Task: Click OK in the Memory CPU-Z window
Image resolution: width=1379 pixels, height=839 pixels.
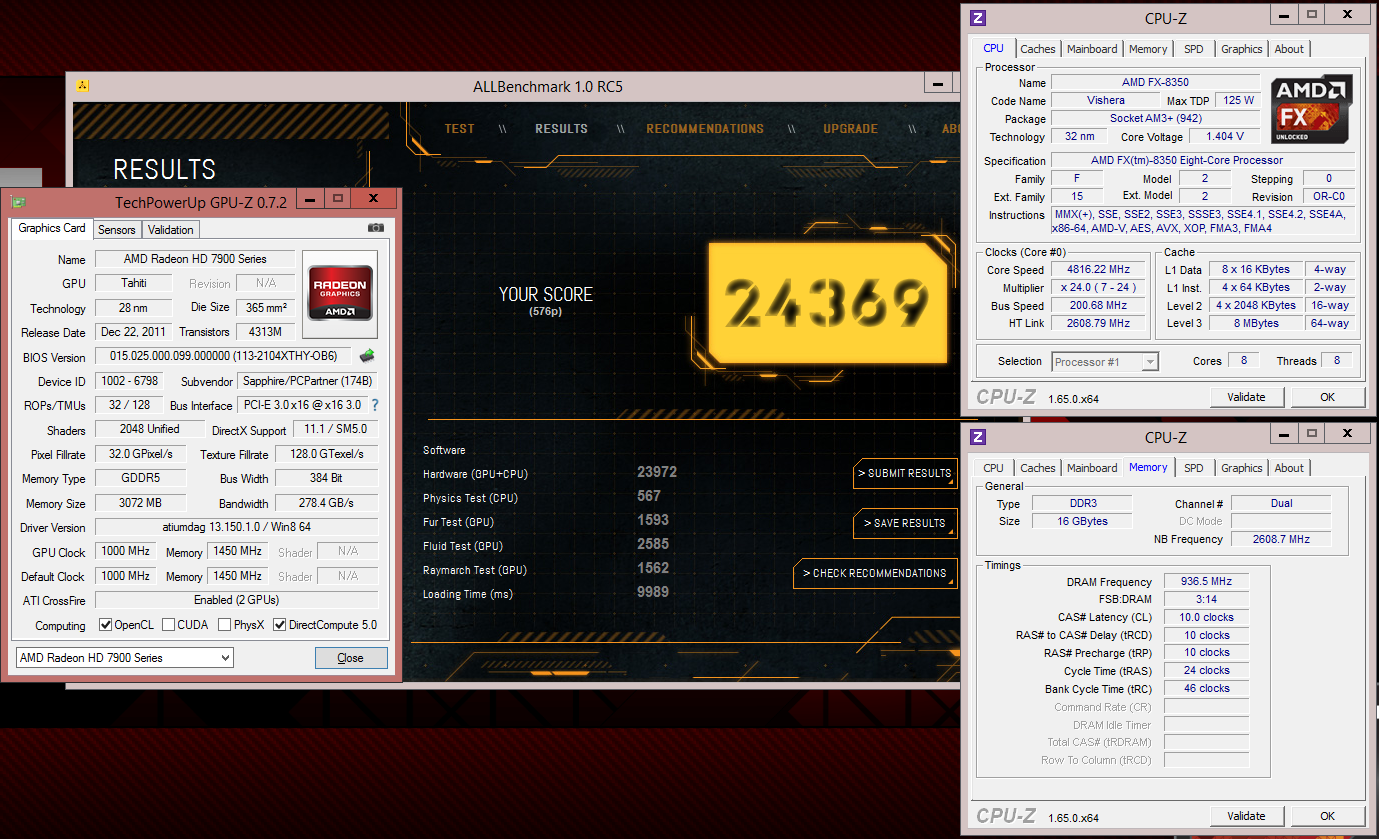Action: pos(1327,816)
